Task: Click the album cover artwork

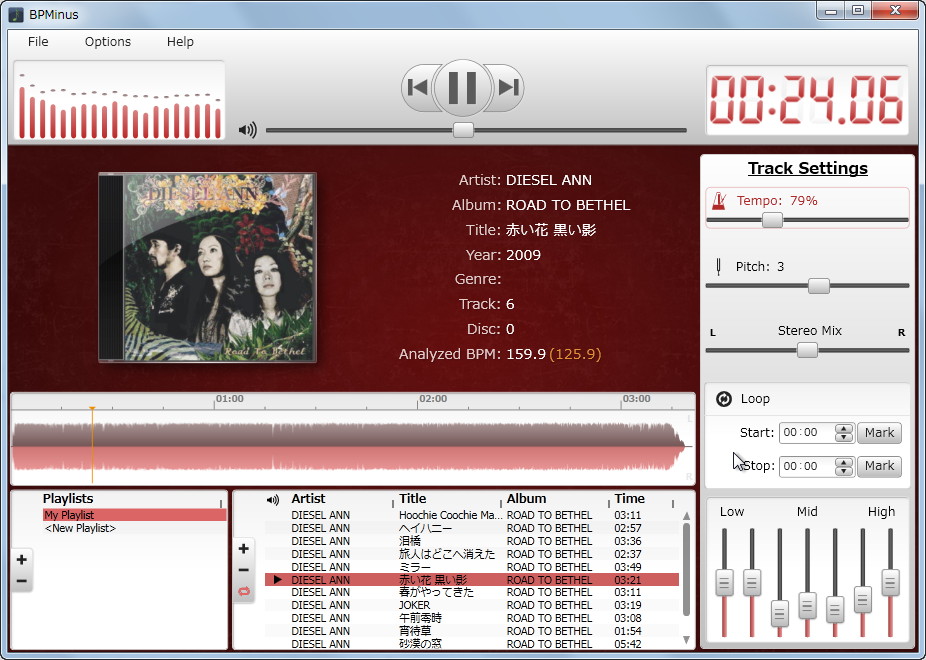Action: [207, 267]
